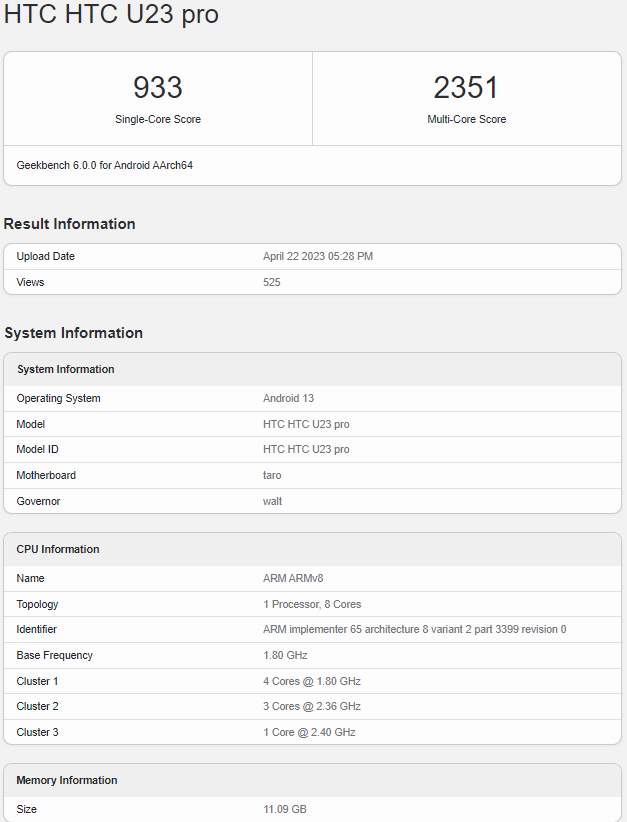This screenshot has height=822, width=627.
Task: Click the Cluster 3 value 1 Core @ 2.40 GHz
Action: 309,733
